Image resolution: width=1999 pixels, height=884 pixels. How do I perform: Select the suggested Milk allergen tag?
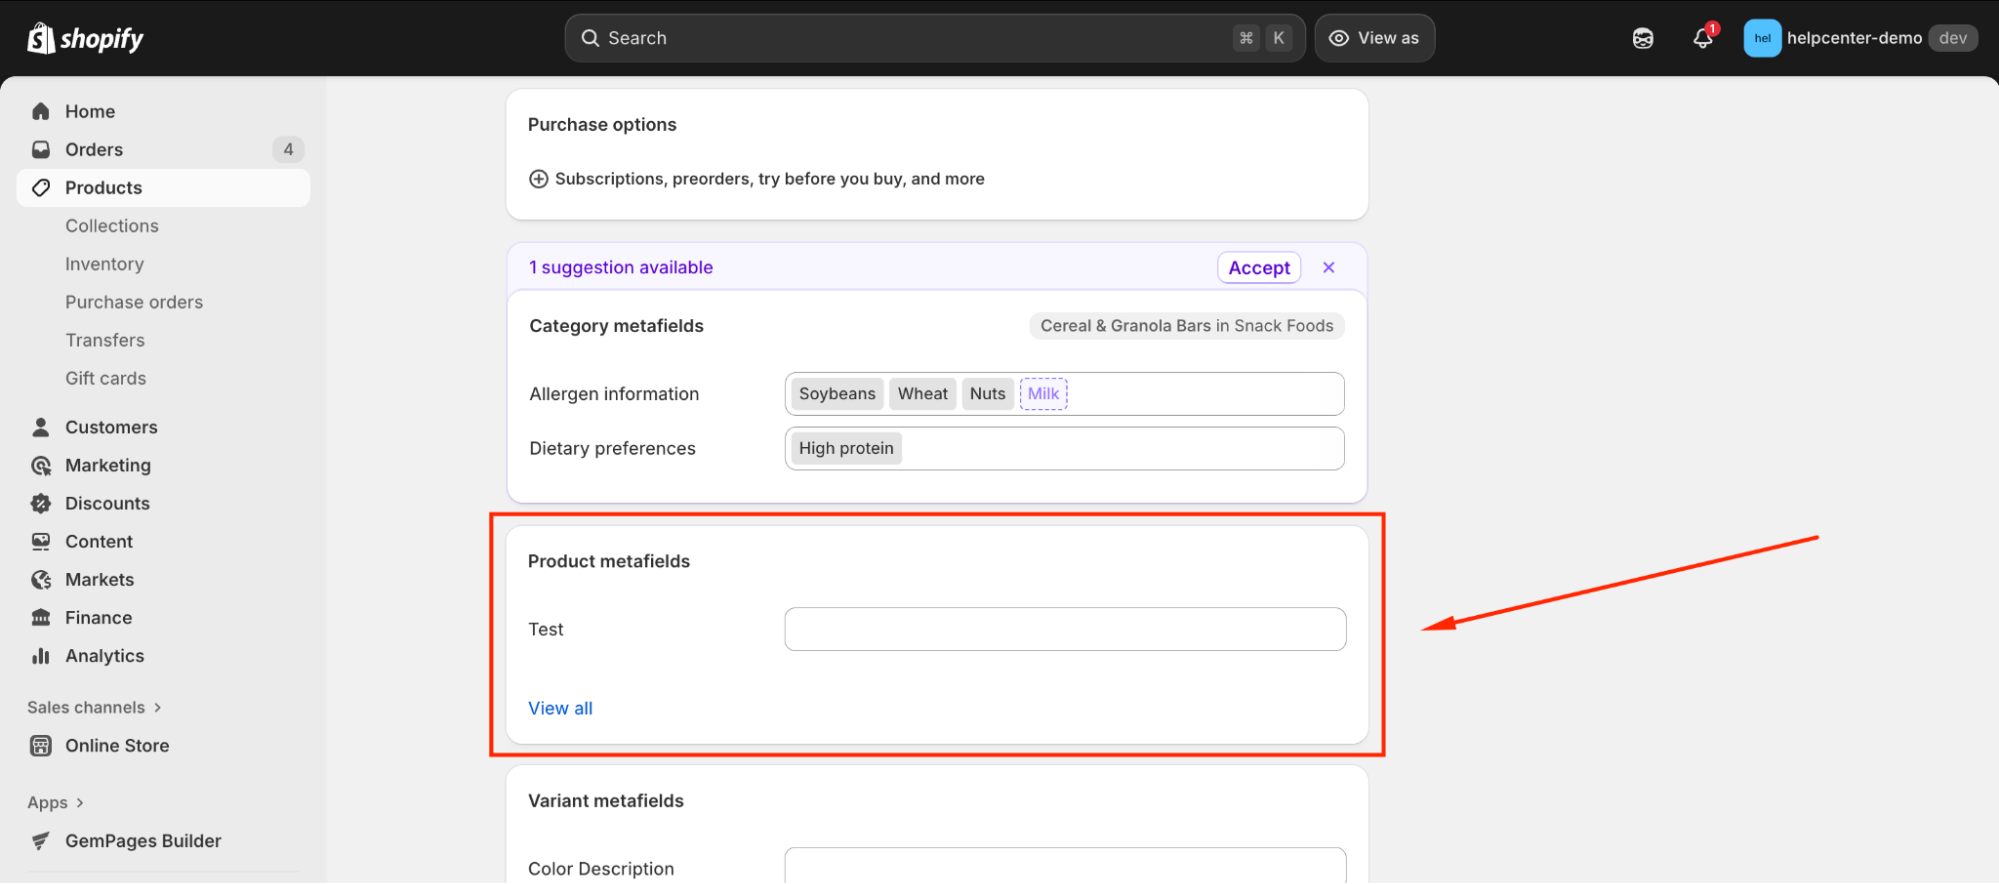1043,394
